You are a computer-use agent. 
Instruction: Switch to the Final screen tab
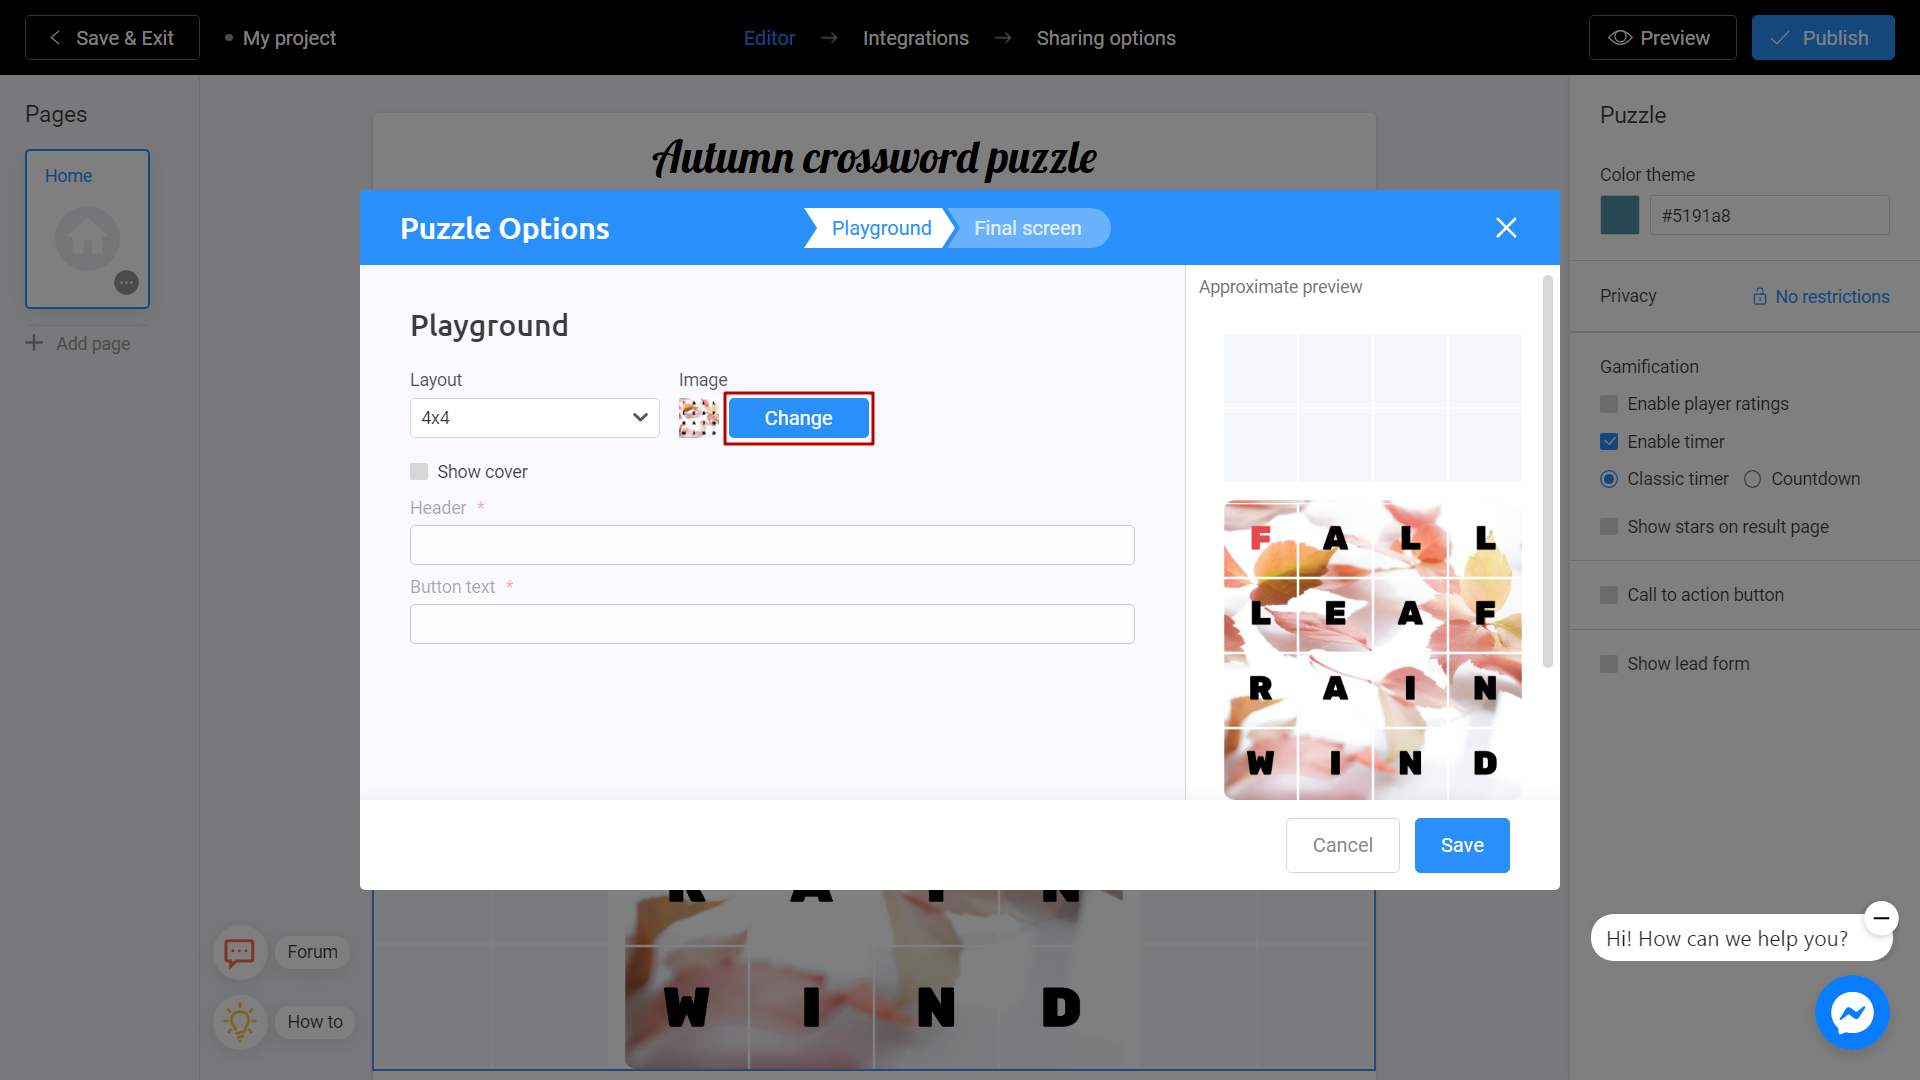1027,228
